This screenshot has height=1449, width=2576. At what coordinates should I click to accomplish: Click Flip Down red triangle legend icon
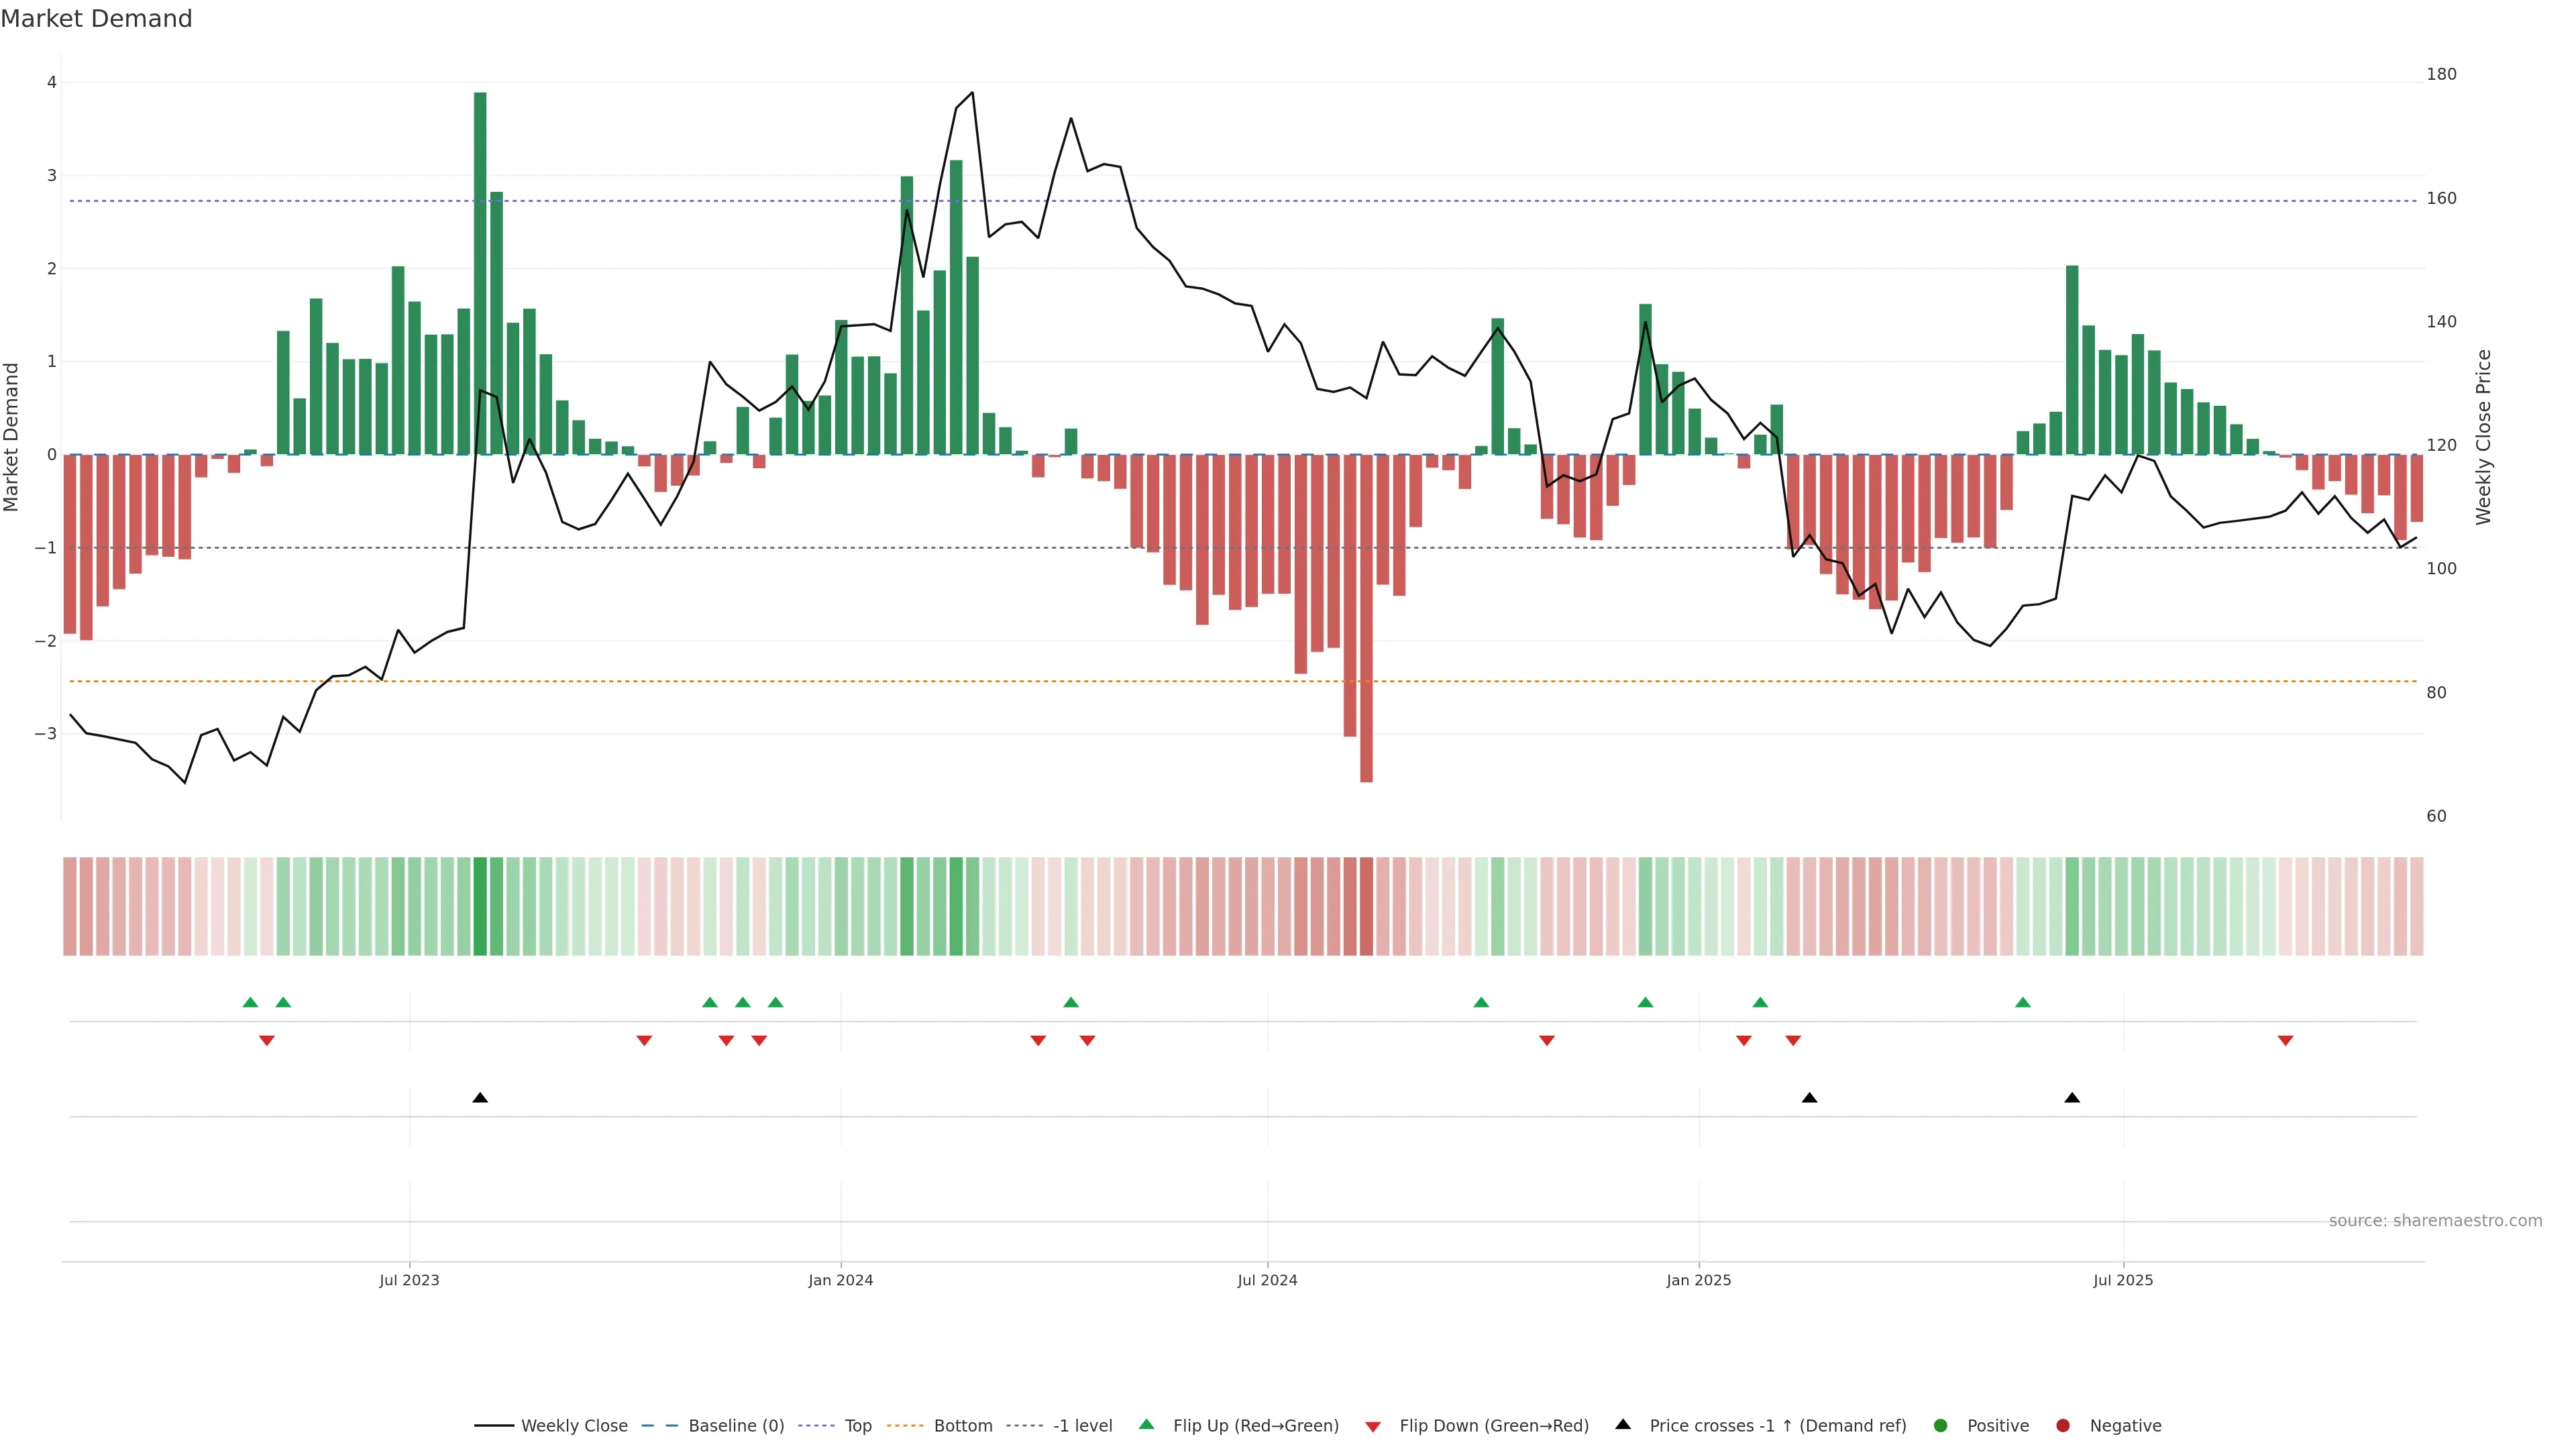[1373, 1427]
